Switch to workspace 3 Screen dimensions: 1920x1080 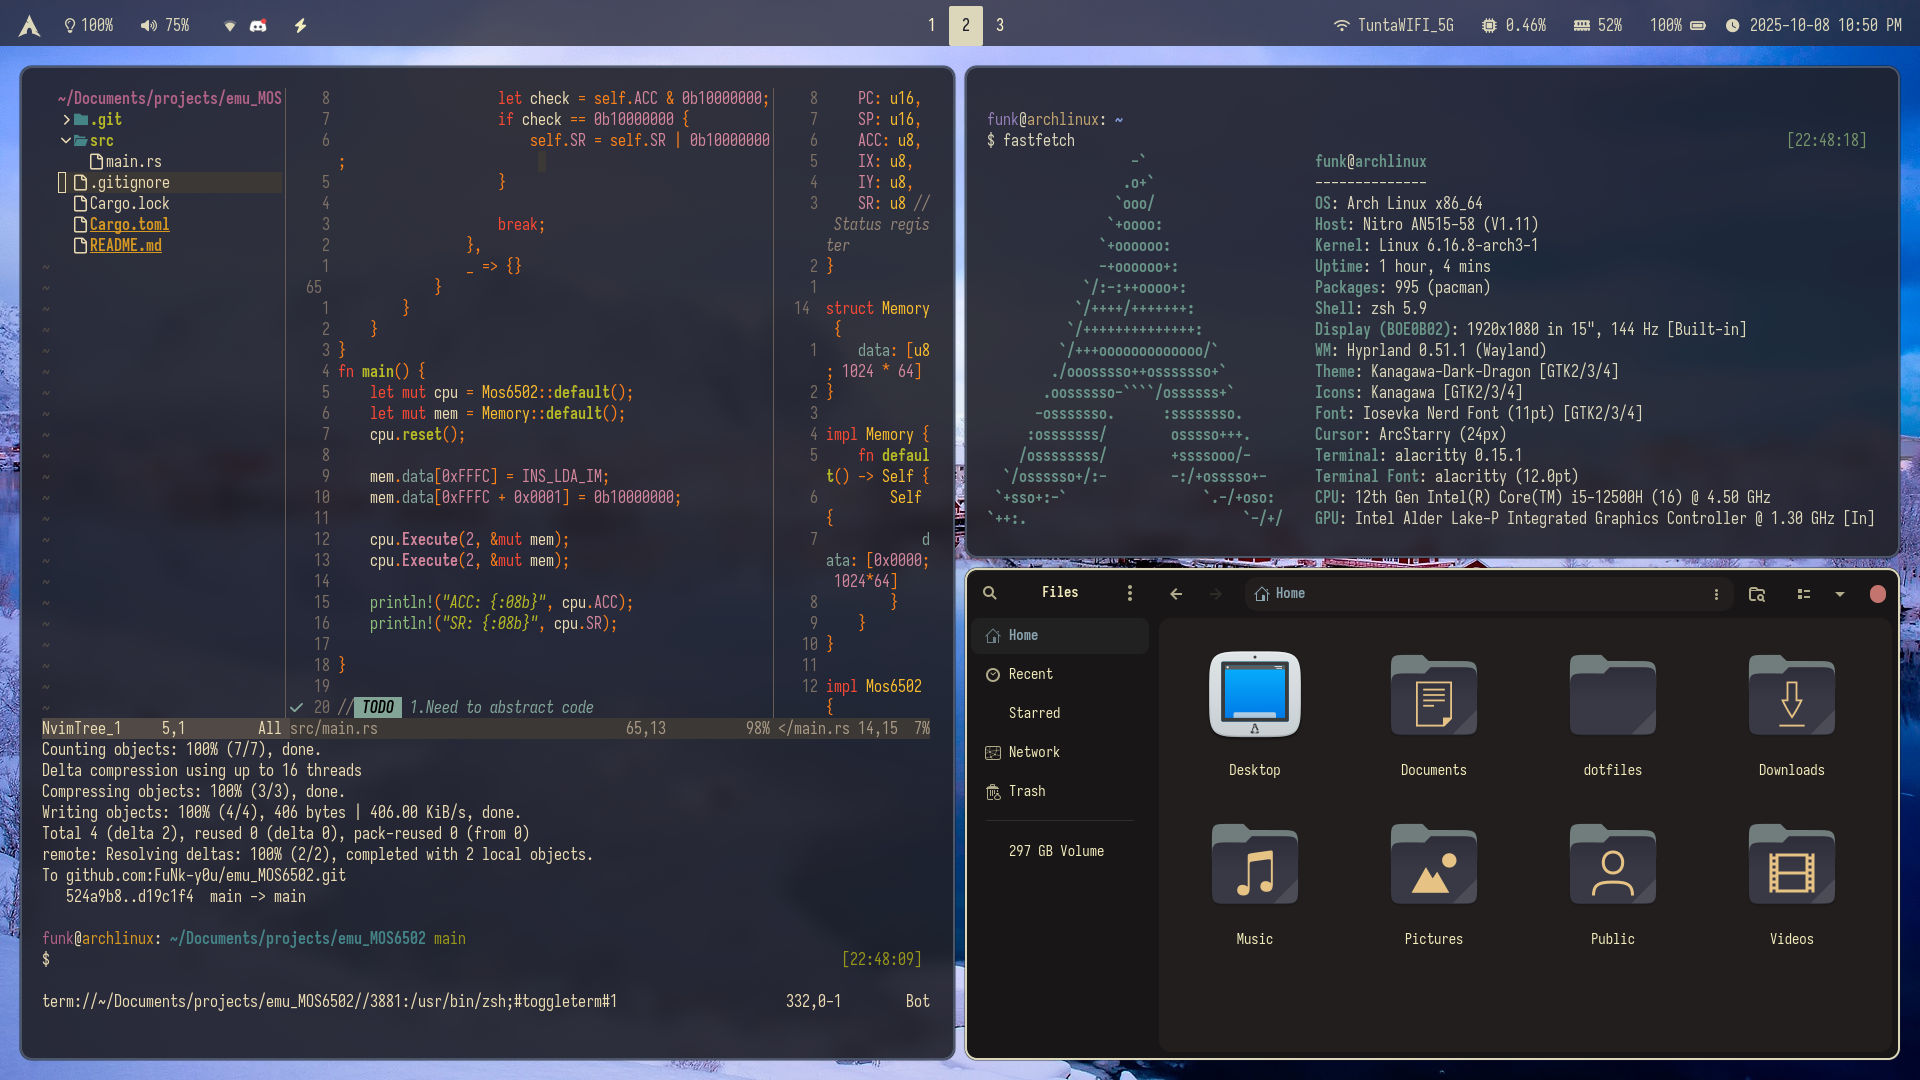pos(1000,25)
